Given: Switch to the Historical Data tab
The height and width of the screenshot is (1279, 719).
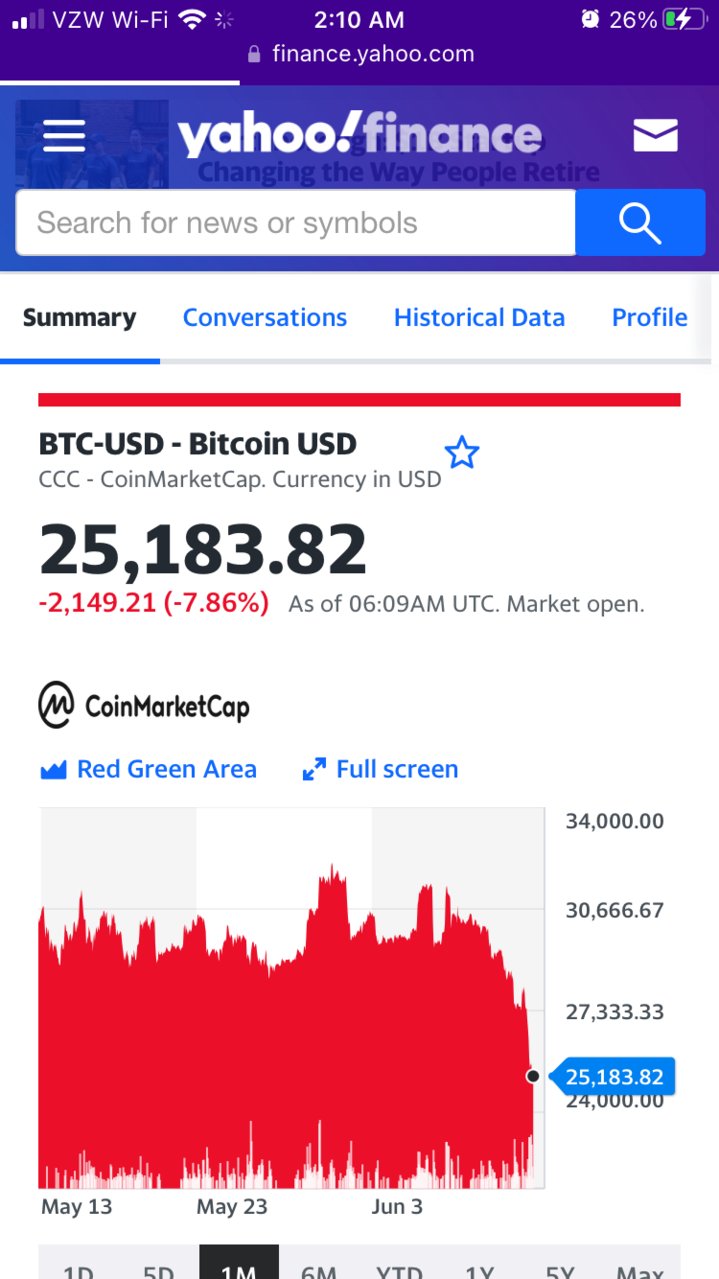Looking at the screenshot, I should click(479, 318).
